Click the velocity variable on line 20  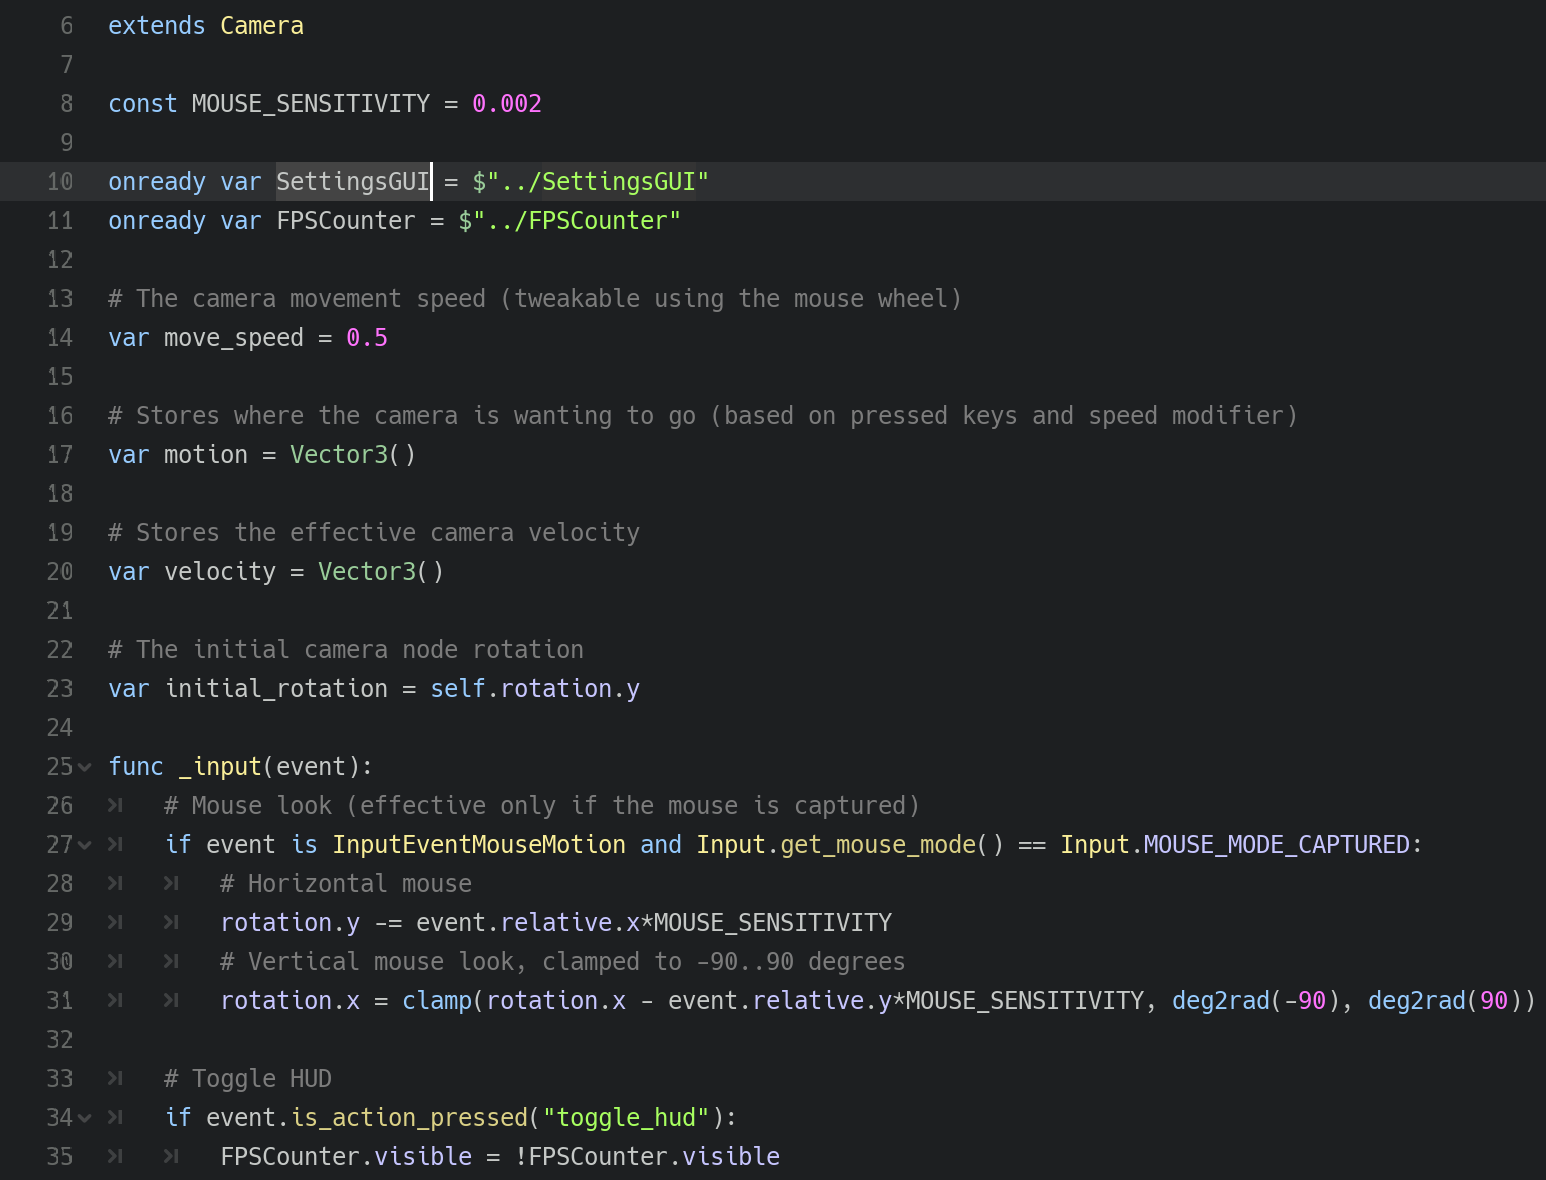(x=220, y=572)
